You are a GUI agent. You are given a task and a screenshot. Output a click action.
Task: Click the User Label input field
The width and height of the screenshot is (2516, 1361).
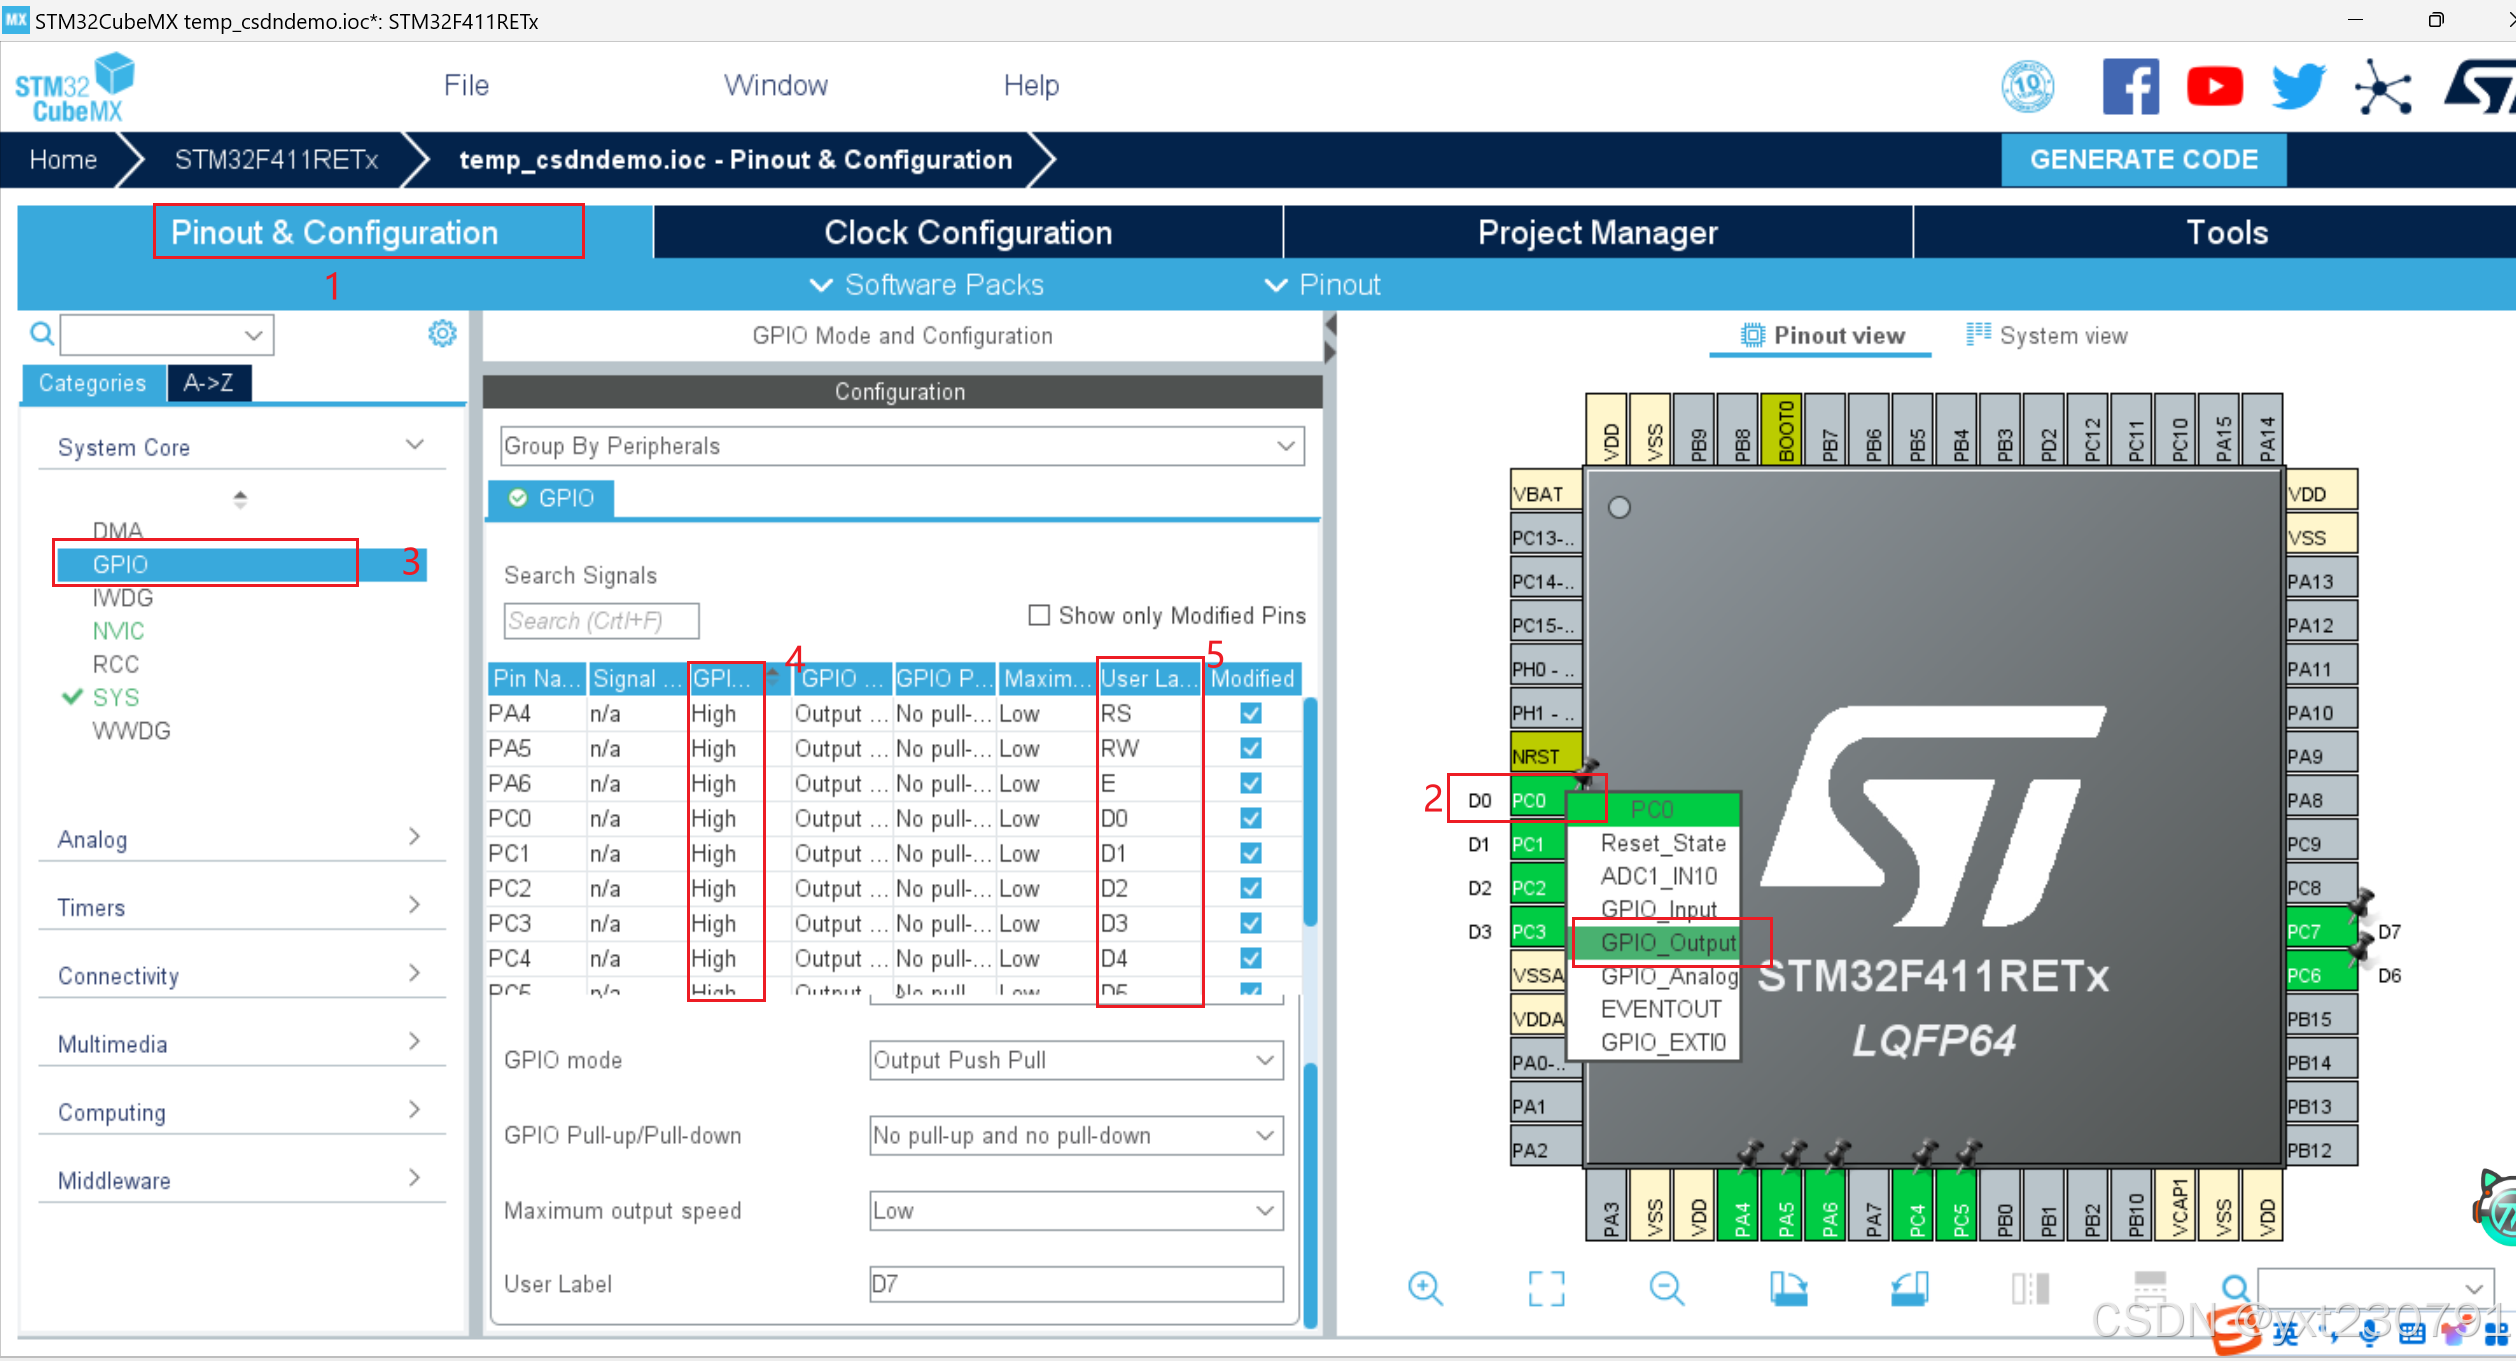1076,1284
